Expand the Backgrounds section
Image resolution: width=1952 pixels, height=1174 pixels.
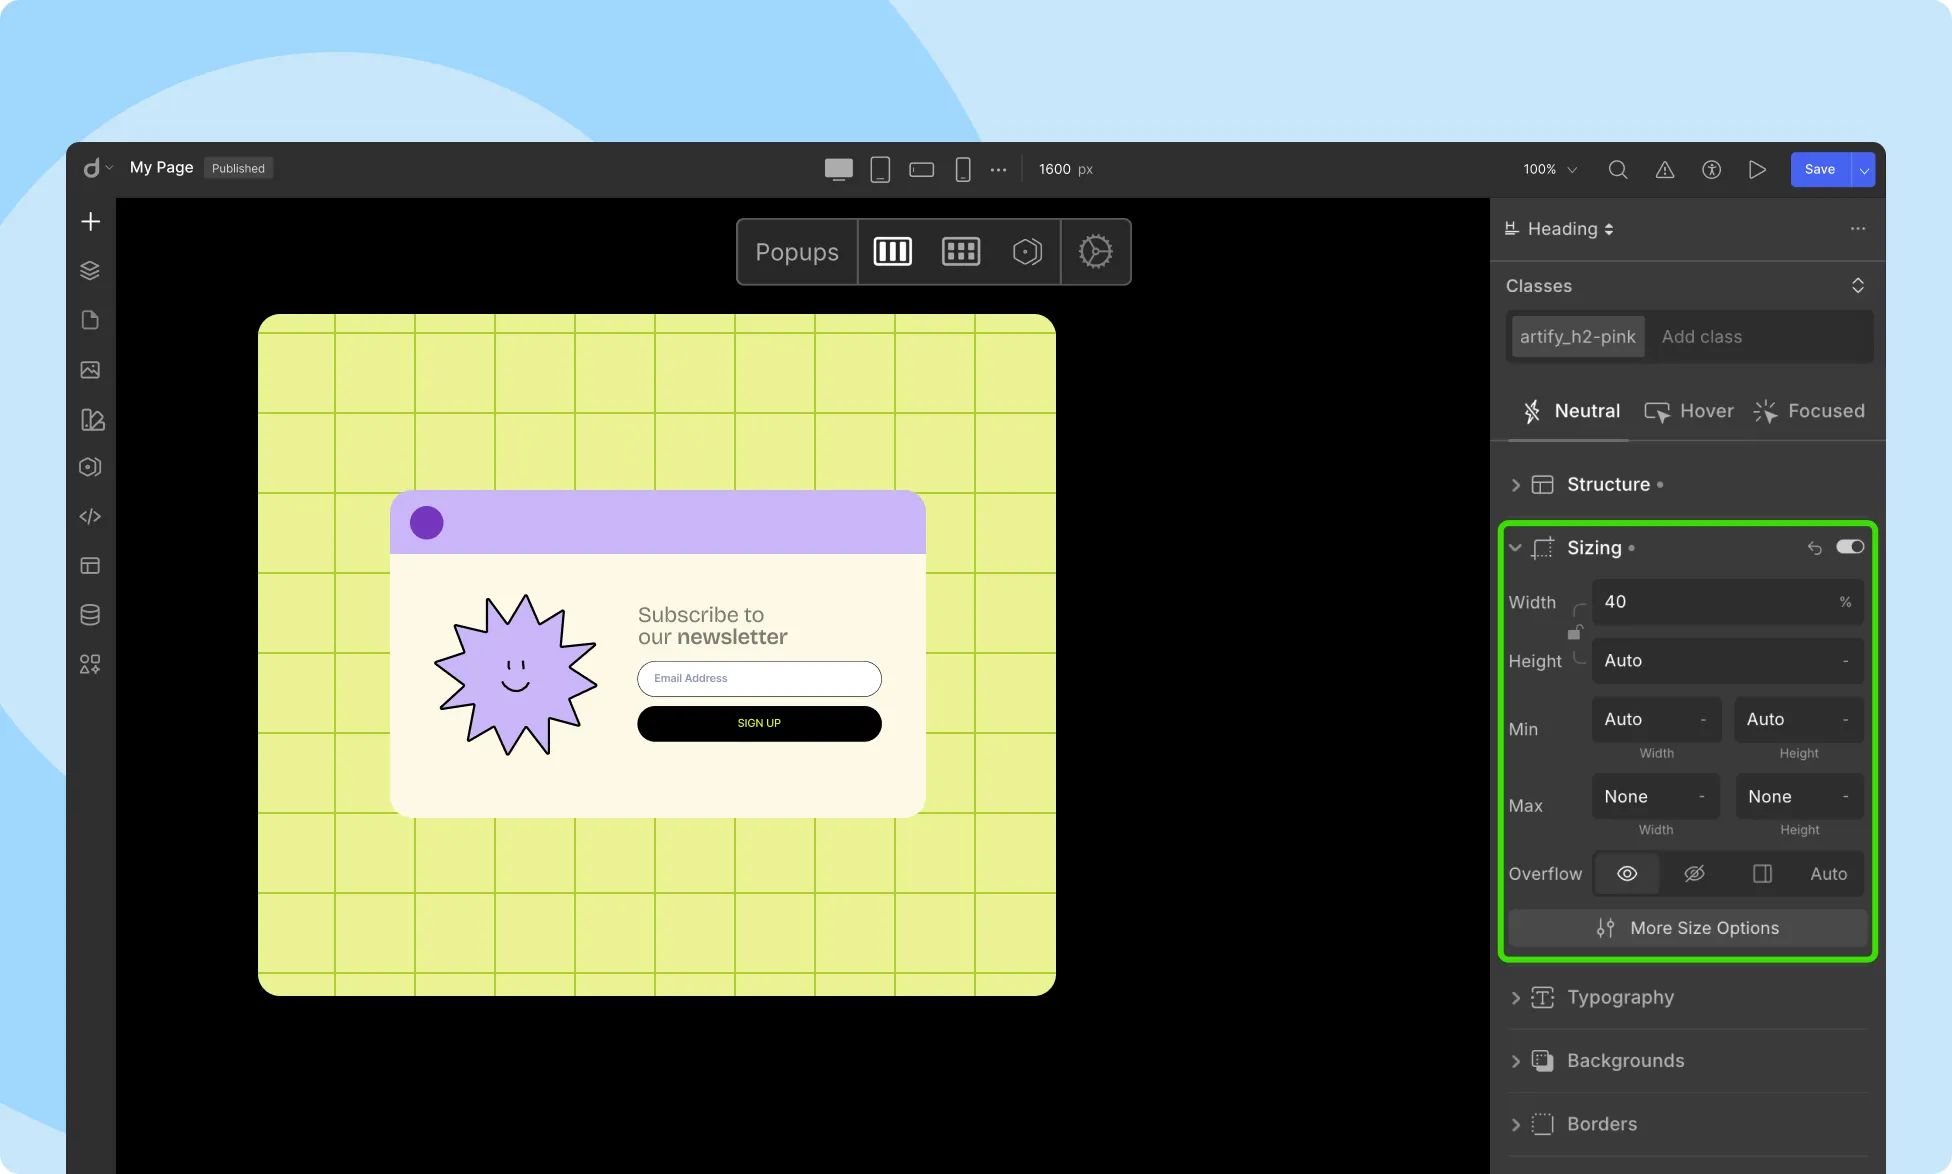pyautogui.click(x=1515, y=1061)
